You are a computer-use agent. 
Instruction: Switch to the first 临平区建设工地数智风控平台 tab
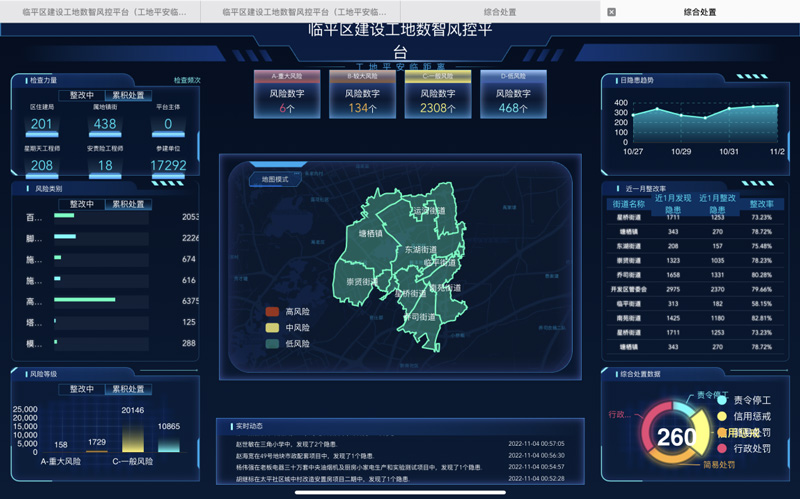coord(100,12)
